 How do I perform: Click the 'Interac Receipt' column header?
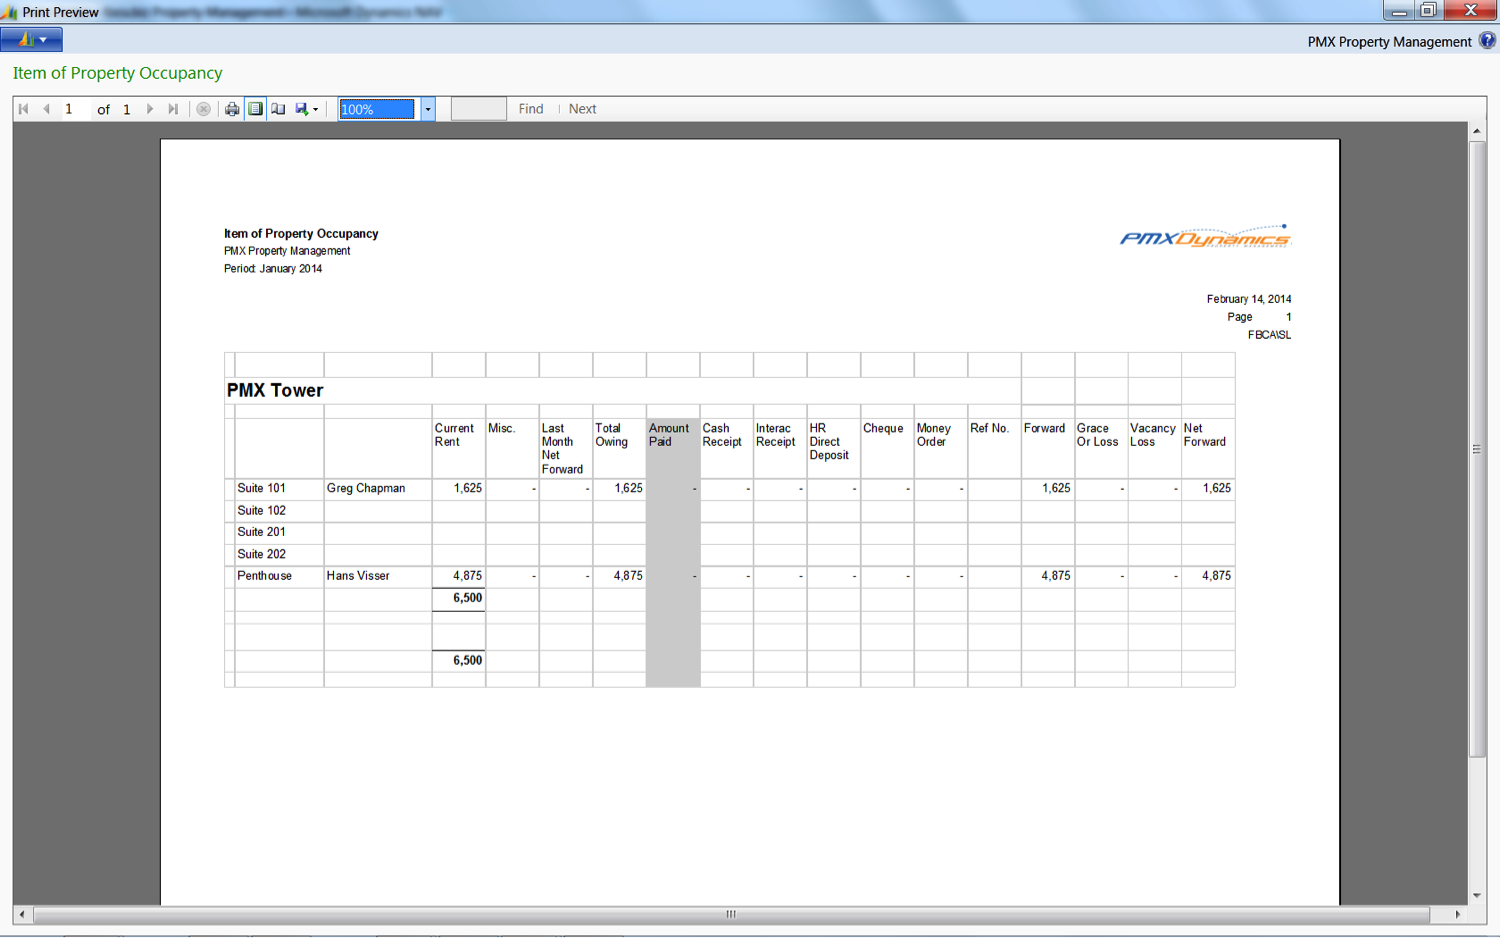[x=776, y=436]
